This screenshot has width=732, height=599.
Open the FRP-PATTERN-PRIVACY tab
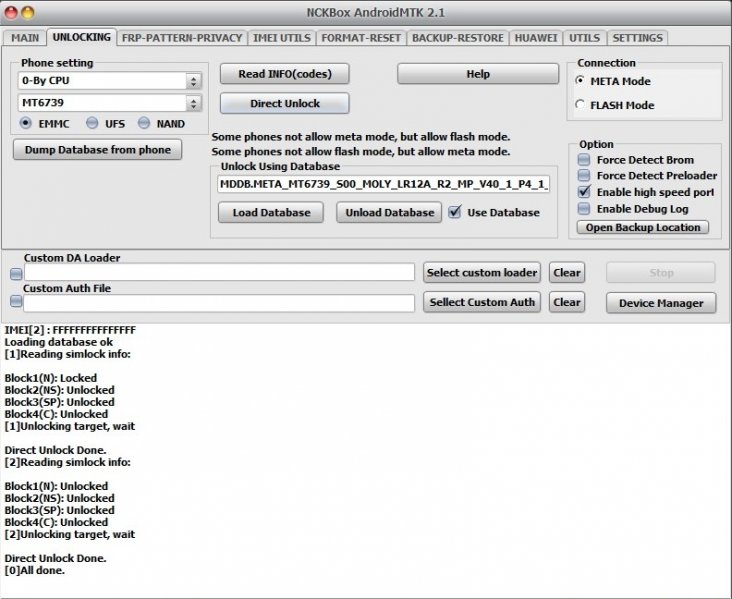tap(182, 38)
